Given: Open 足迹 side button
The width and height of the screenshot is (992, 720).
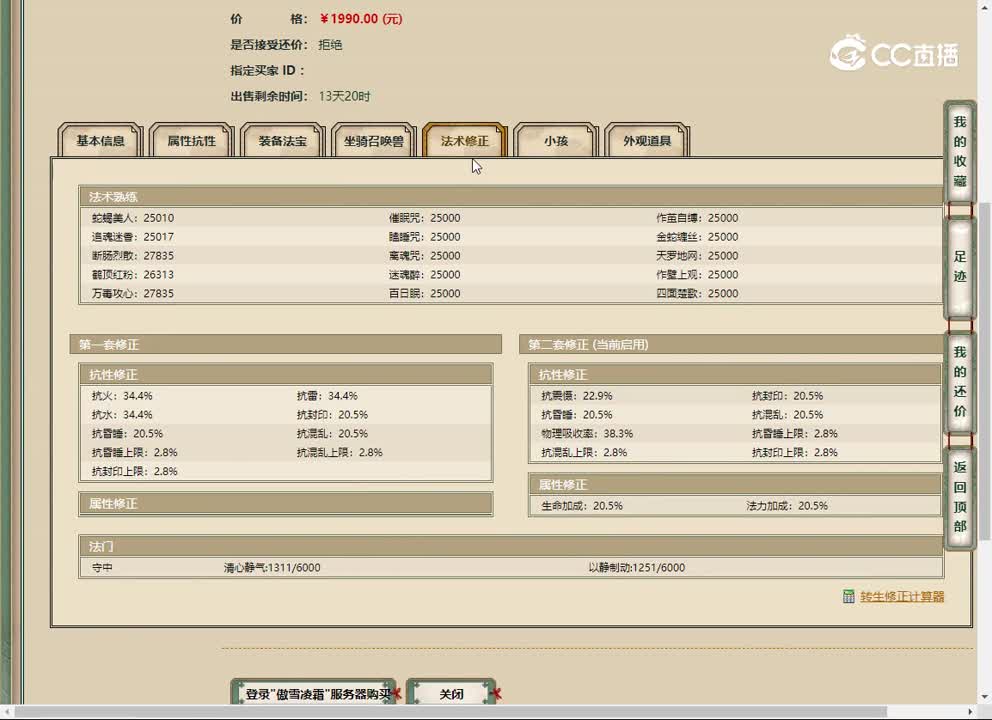Looking at the screenshot, I should (x=960, y=267).
